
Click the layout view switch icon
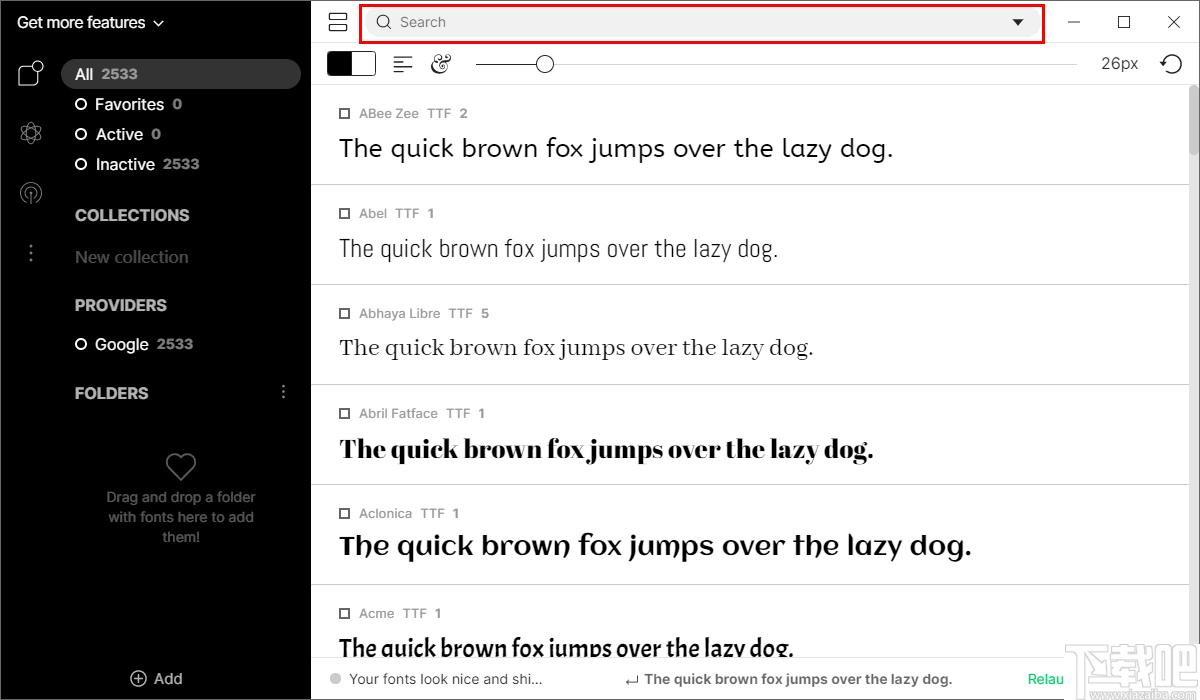[x=338, y=22]
